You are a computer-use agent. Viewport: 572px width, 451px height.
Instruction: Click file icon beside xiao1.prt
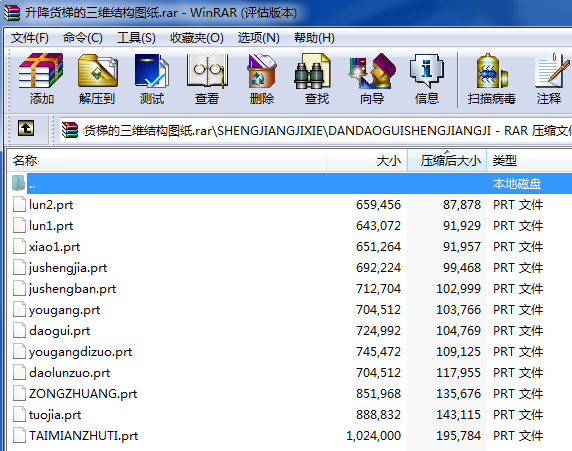coord(19,246)
